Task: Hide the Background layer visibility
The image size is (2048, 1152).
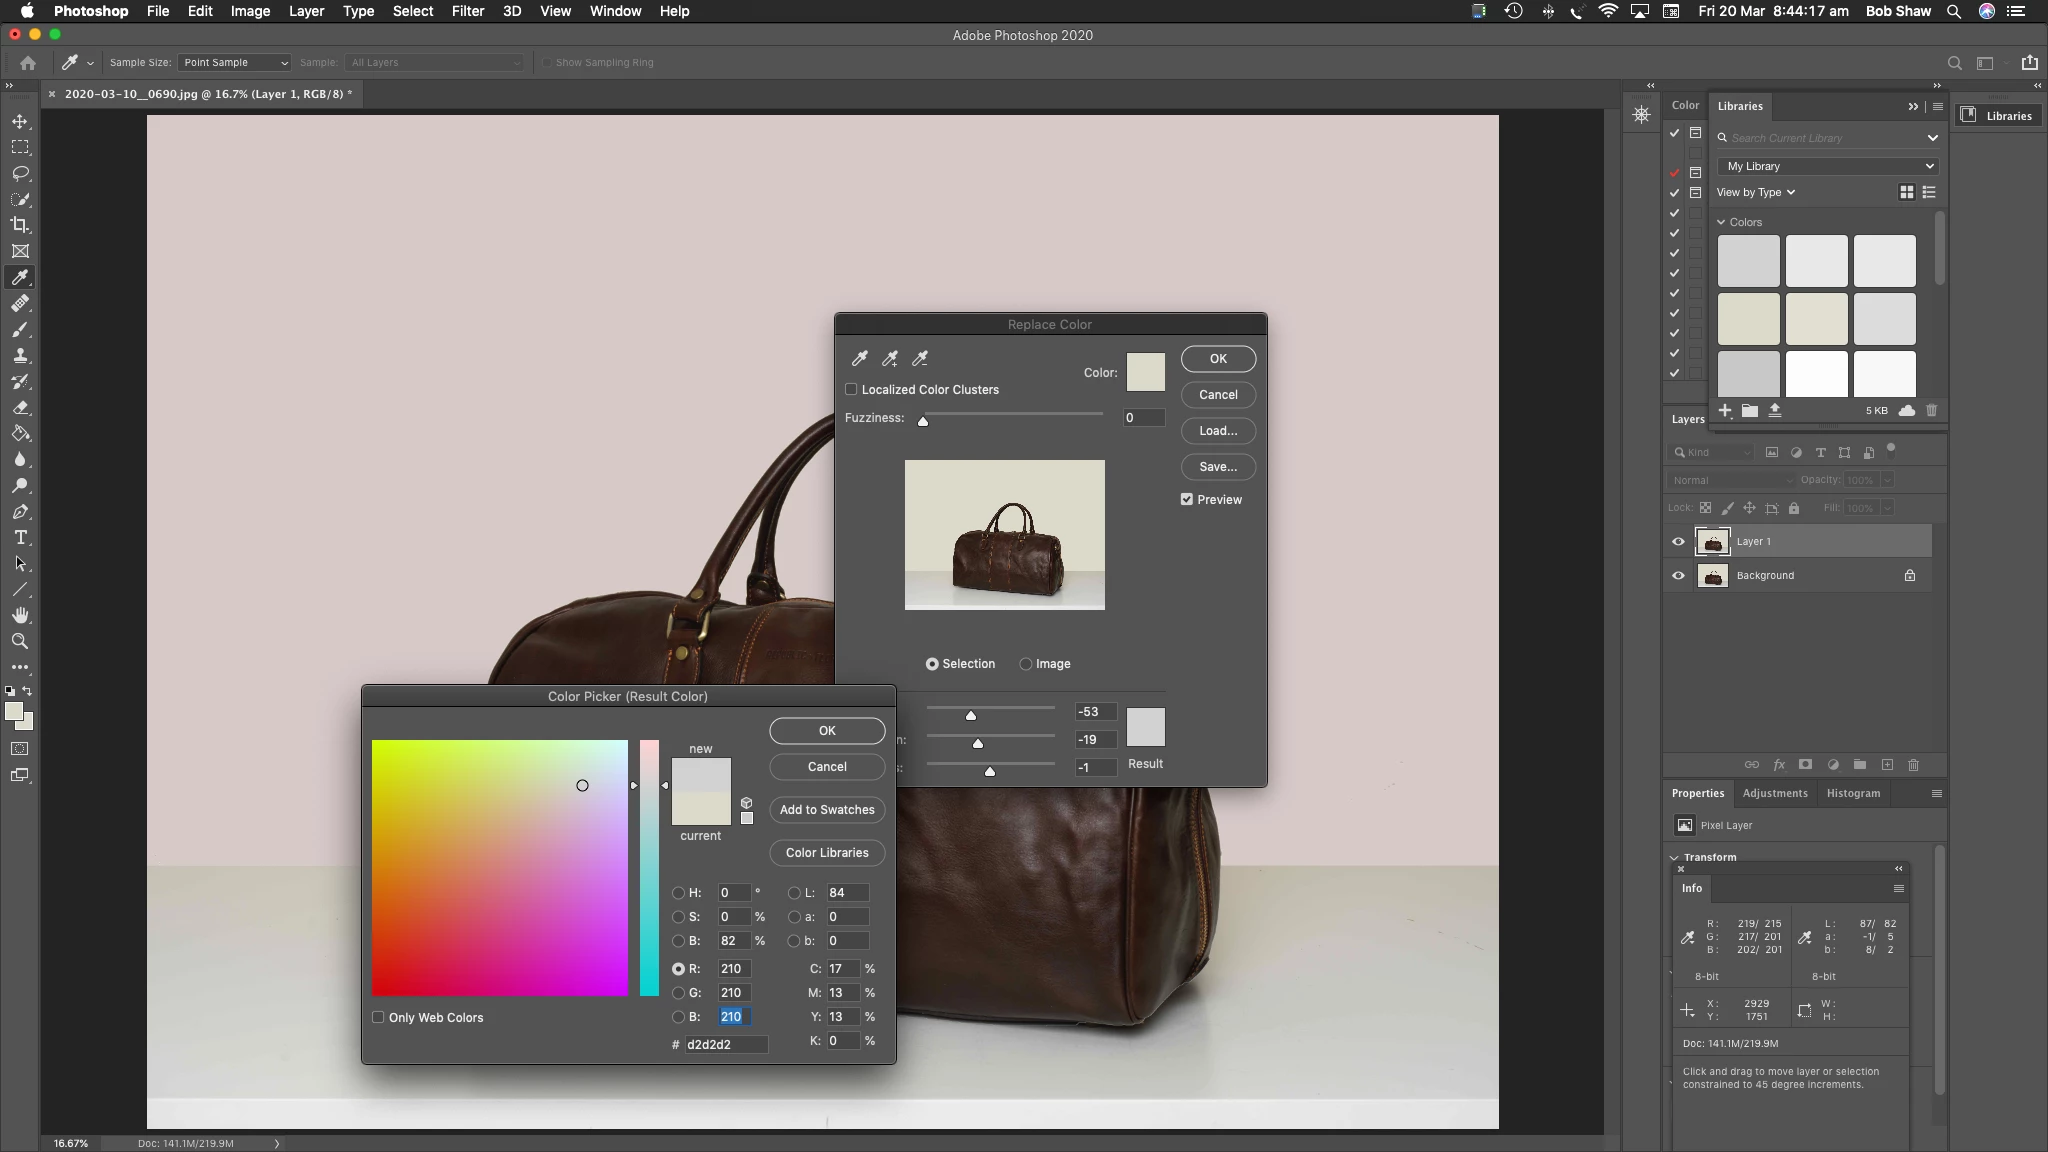Action: (x=1678, y=575)
